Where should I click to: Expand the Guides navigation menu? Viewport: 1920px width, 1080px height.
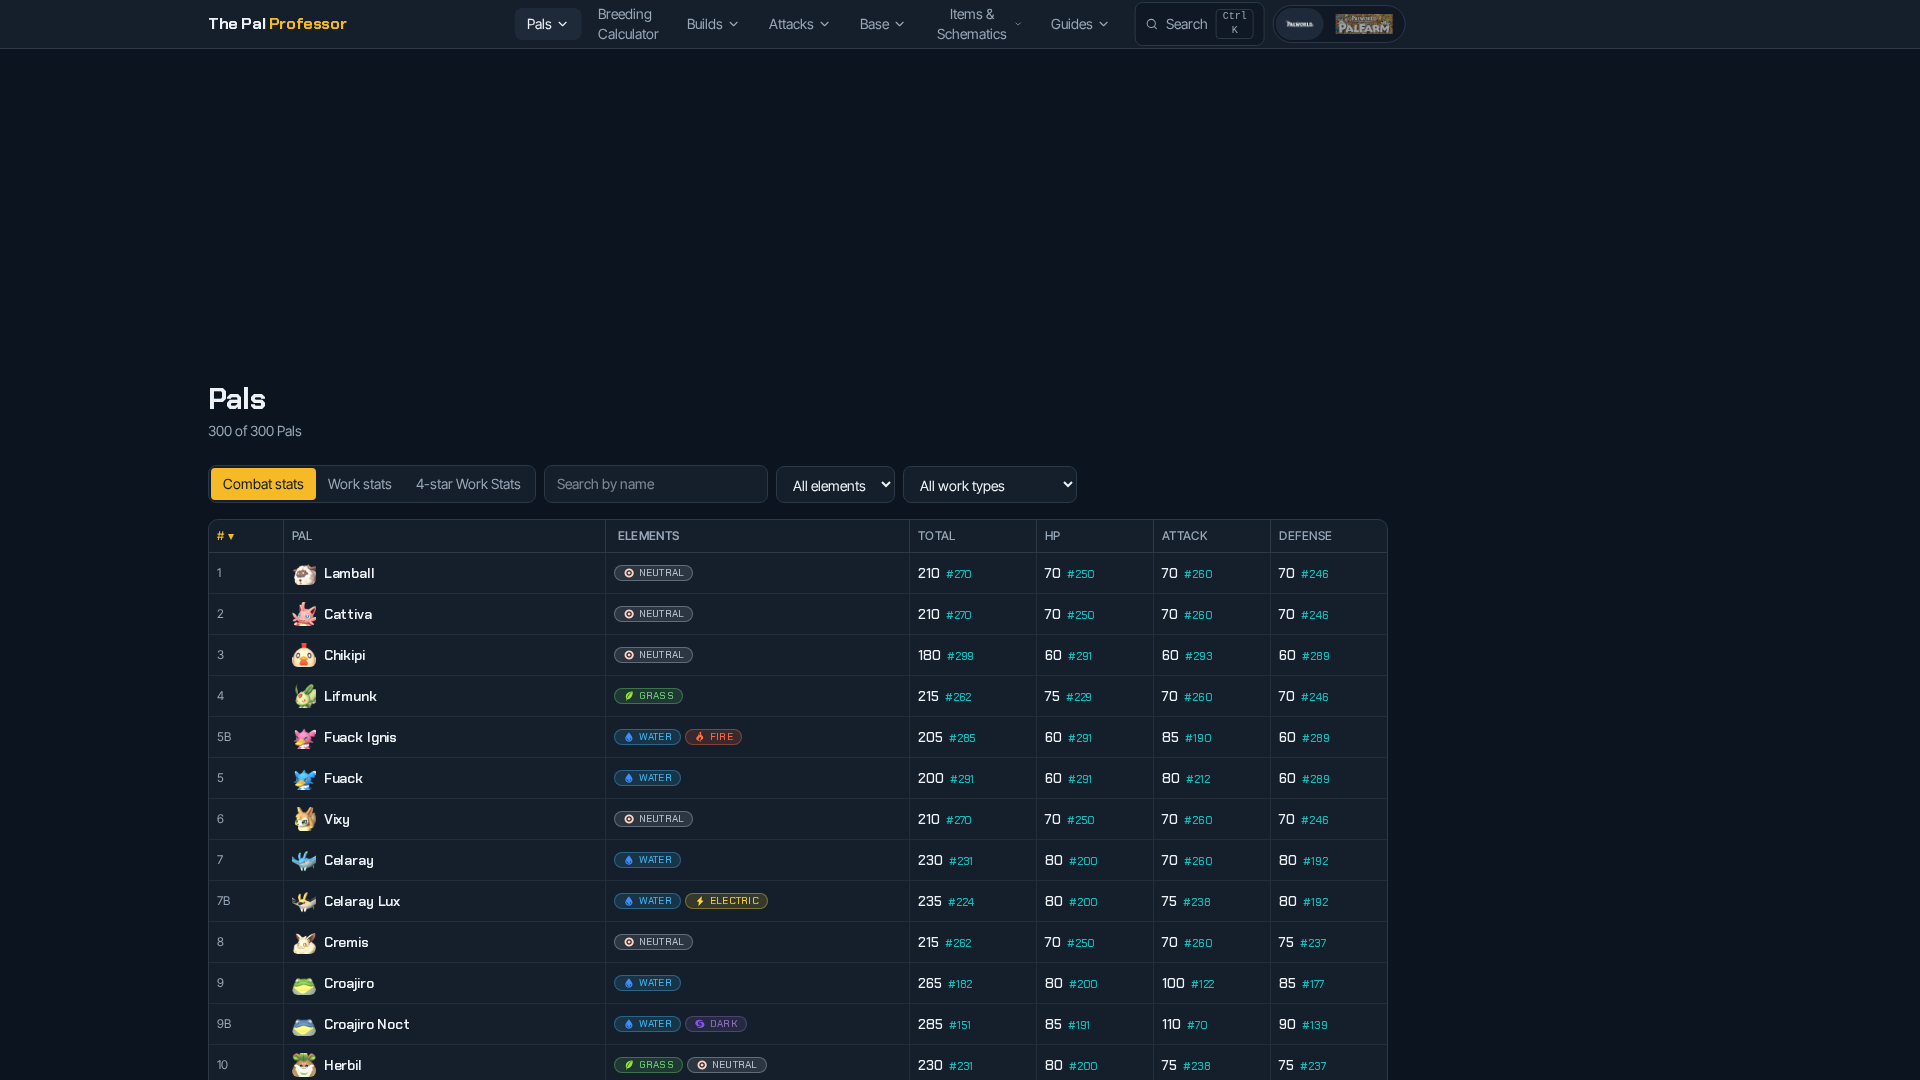[1080, 24]
